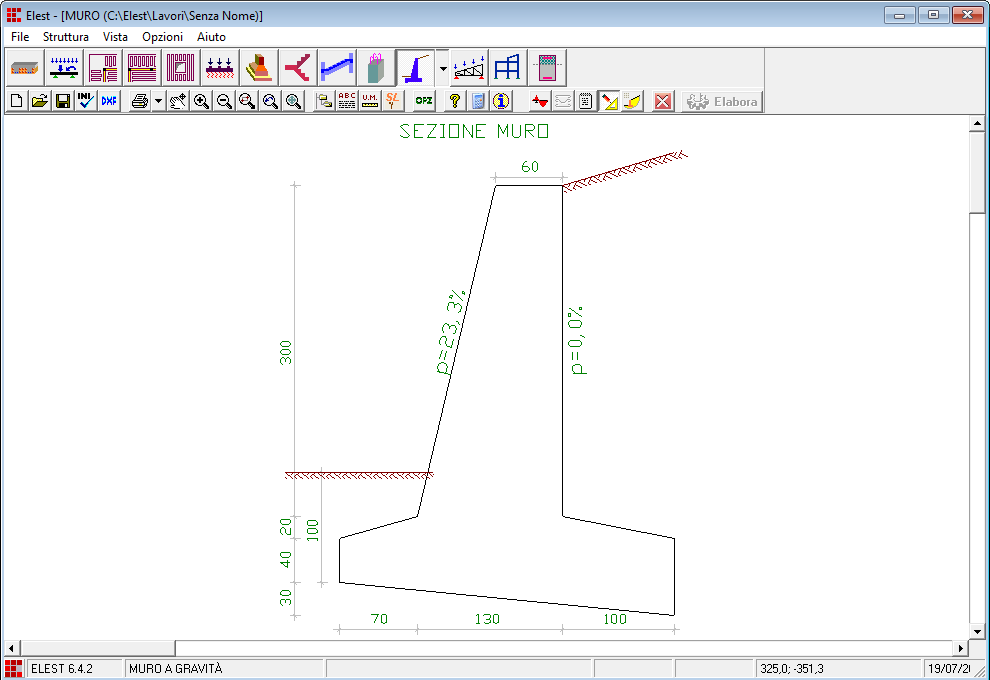Toggle the drawing view triangle-pencil button

point(609,101)
